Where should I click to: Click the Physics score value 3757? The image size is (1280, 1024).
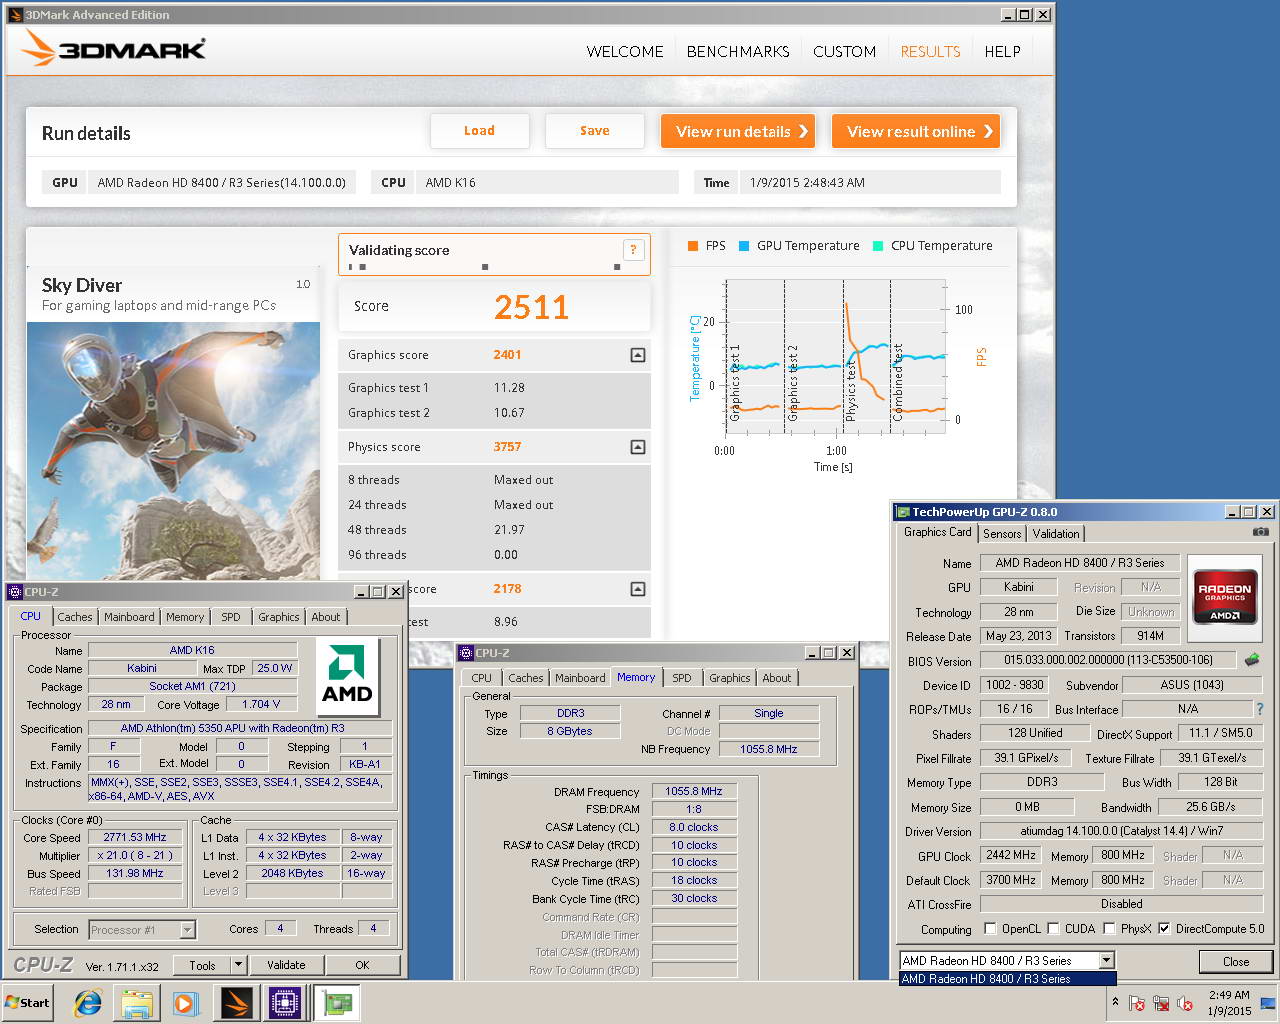tap(507, 447)
